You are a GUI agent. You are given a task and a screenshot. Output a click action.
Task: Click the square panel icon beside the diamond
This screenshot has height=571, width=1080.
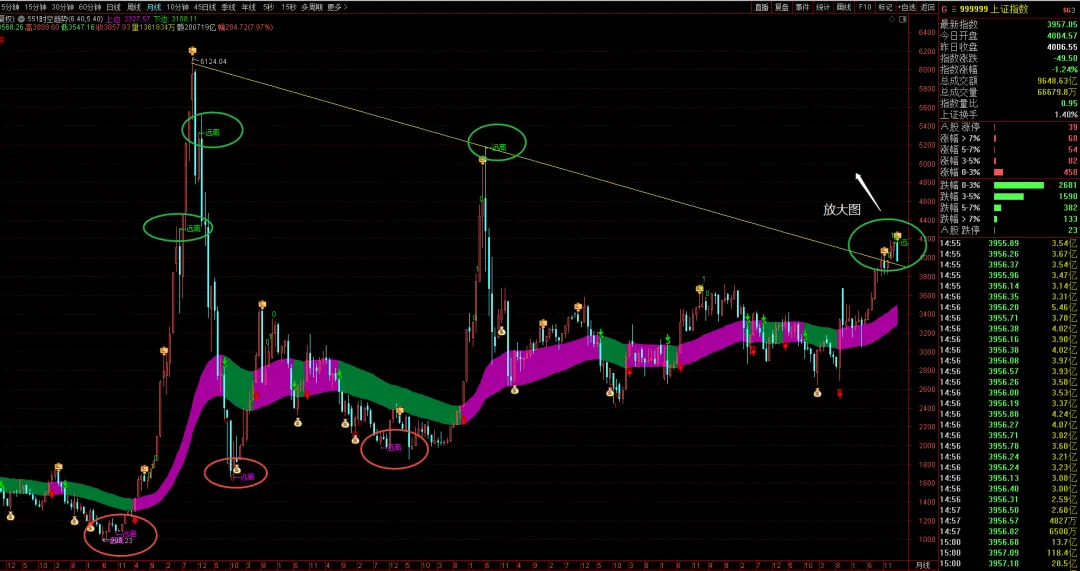point(902,20)
